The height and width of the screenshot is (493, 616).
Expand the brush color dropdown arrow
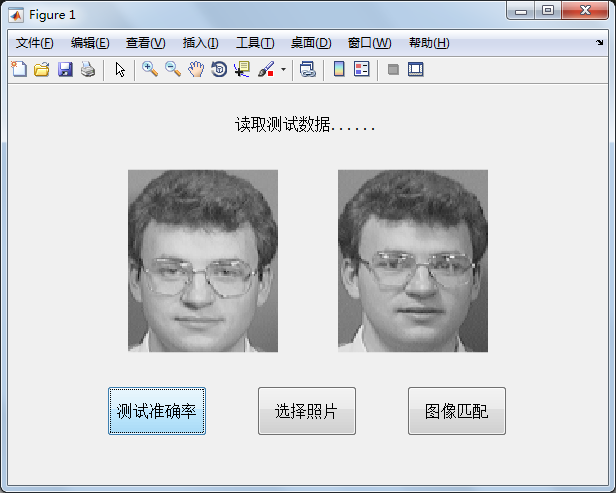283,70
